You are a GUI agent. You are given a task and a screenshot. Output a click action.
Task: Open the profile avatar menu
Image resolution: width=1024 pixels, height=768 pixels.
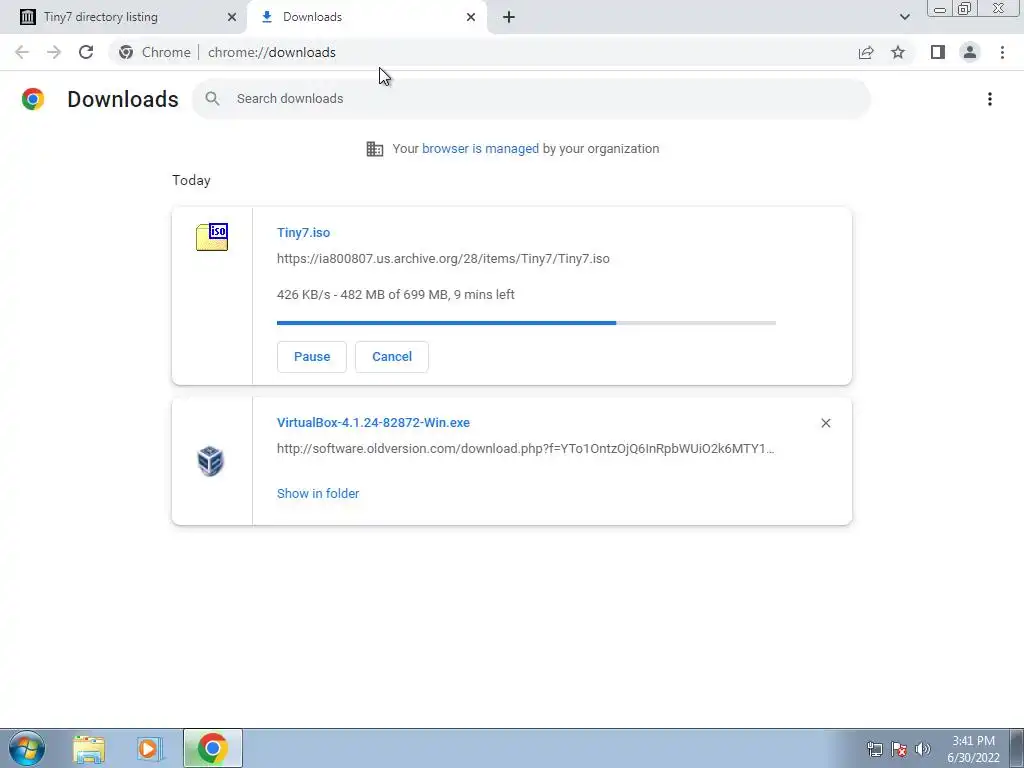coord(970,52)
